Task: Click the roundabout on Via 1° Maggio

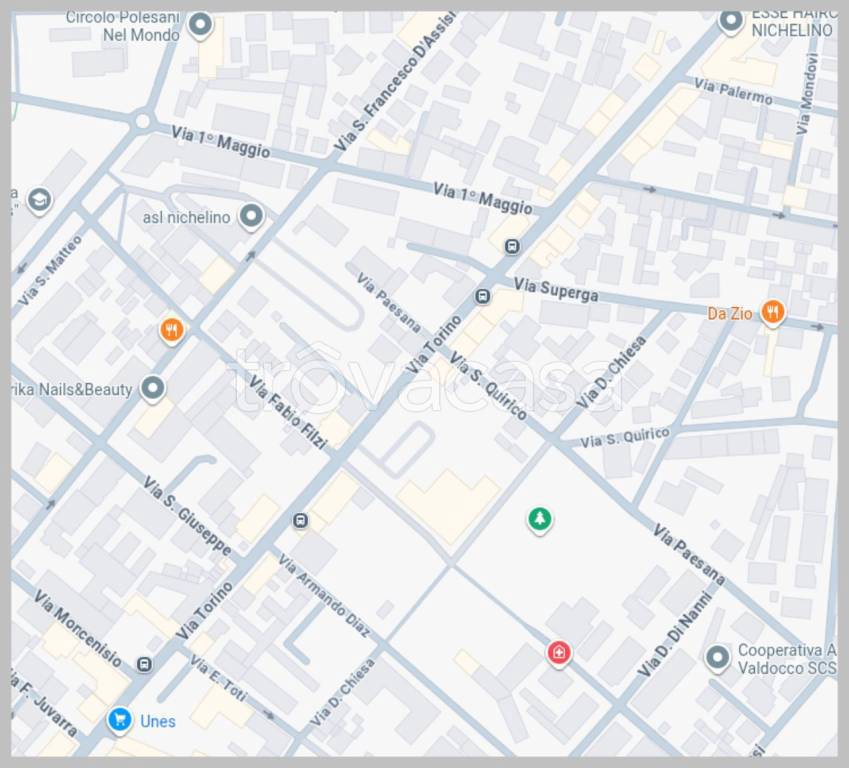Action: [x=142, y=122]
